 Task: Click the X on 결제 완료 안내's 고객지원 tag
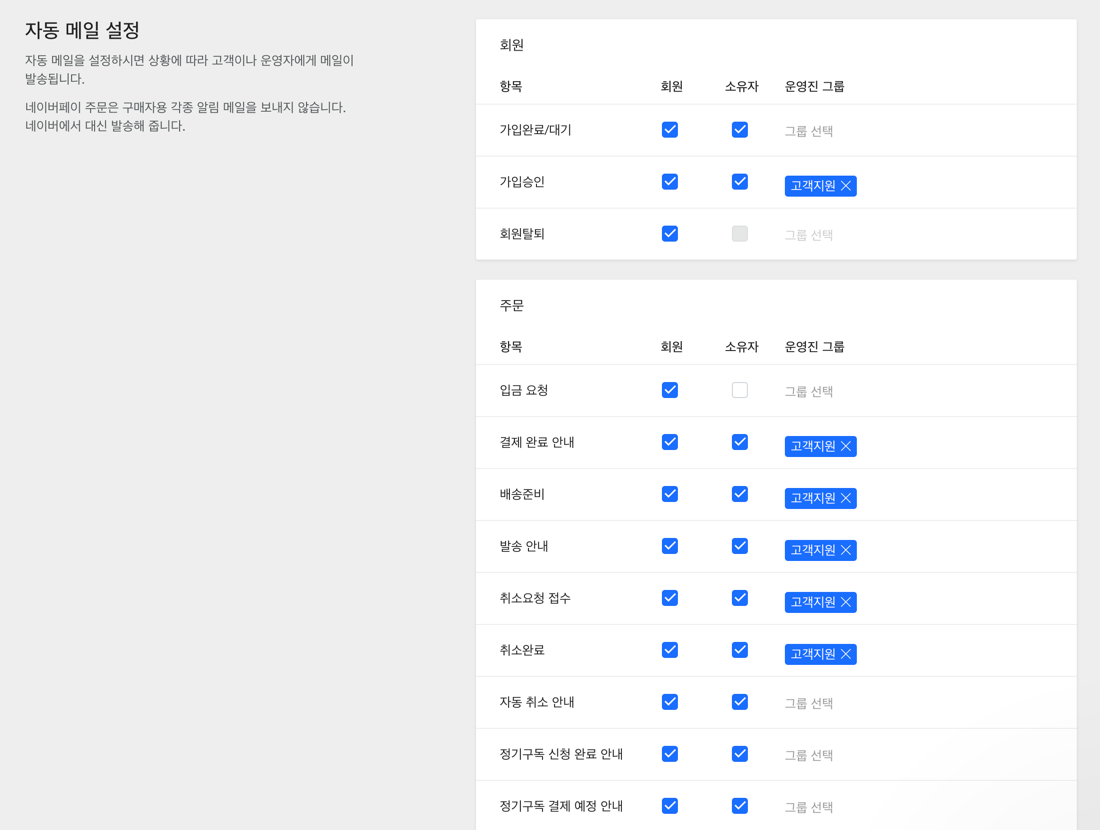click(x=846, y=446)
